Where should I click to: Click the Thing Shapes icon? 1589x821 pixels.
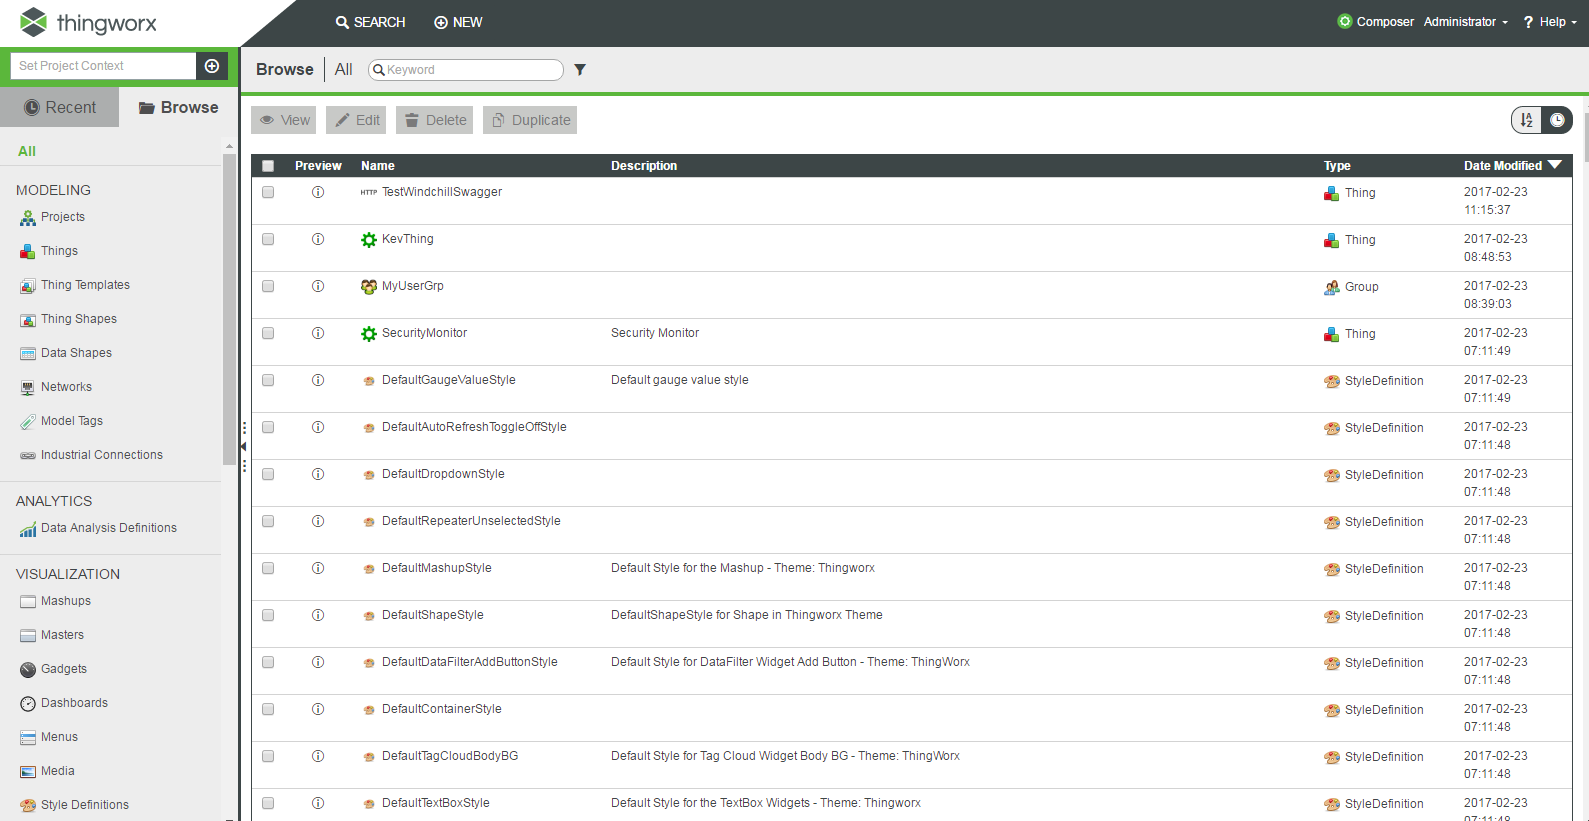coord(28,320)
